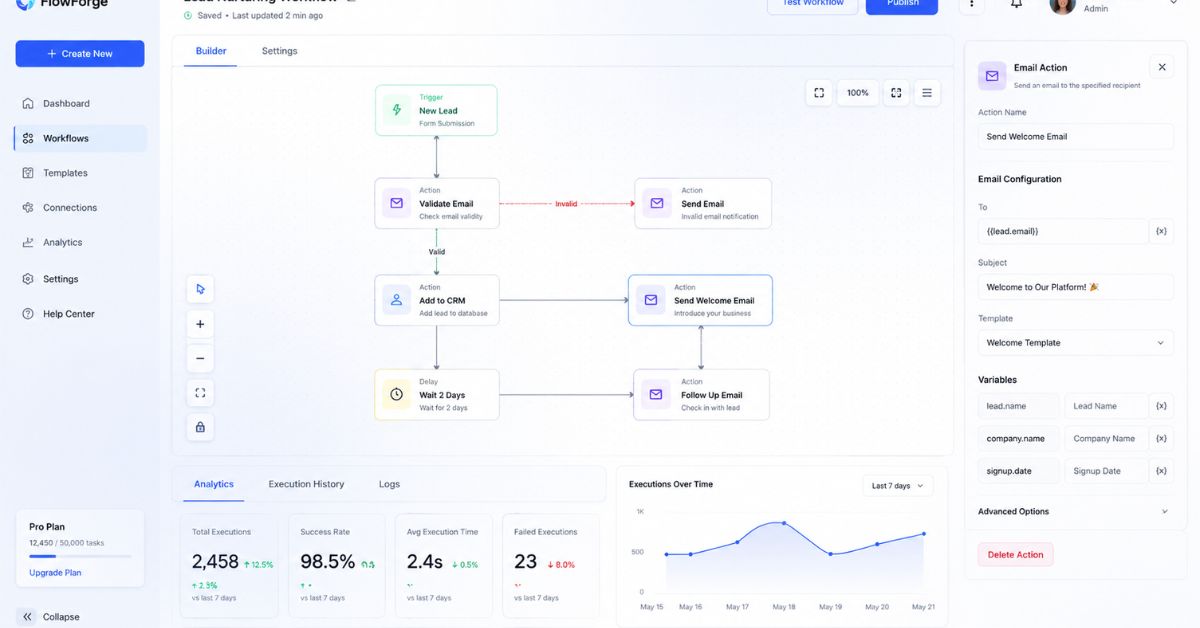Click the Admin user avatar
The height and width of the screenshot is (628, 1200).
coord(1063,5)
